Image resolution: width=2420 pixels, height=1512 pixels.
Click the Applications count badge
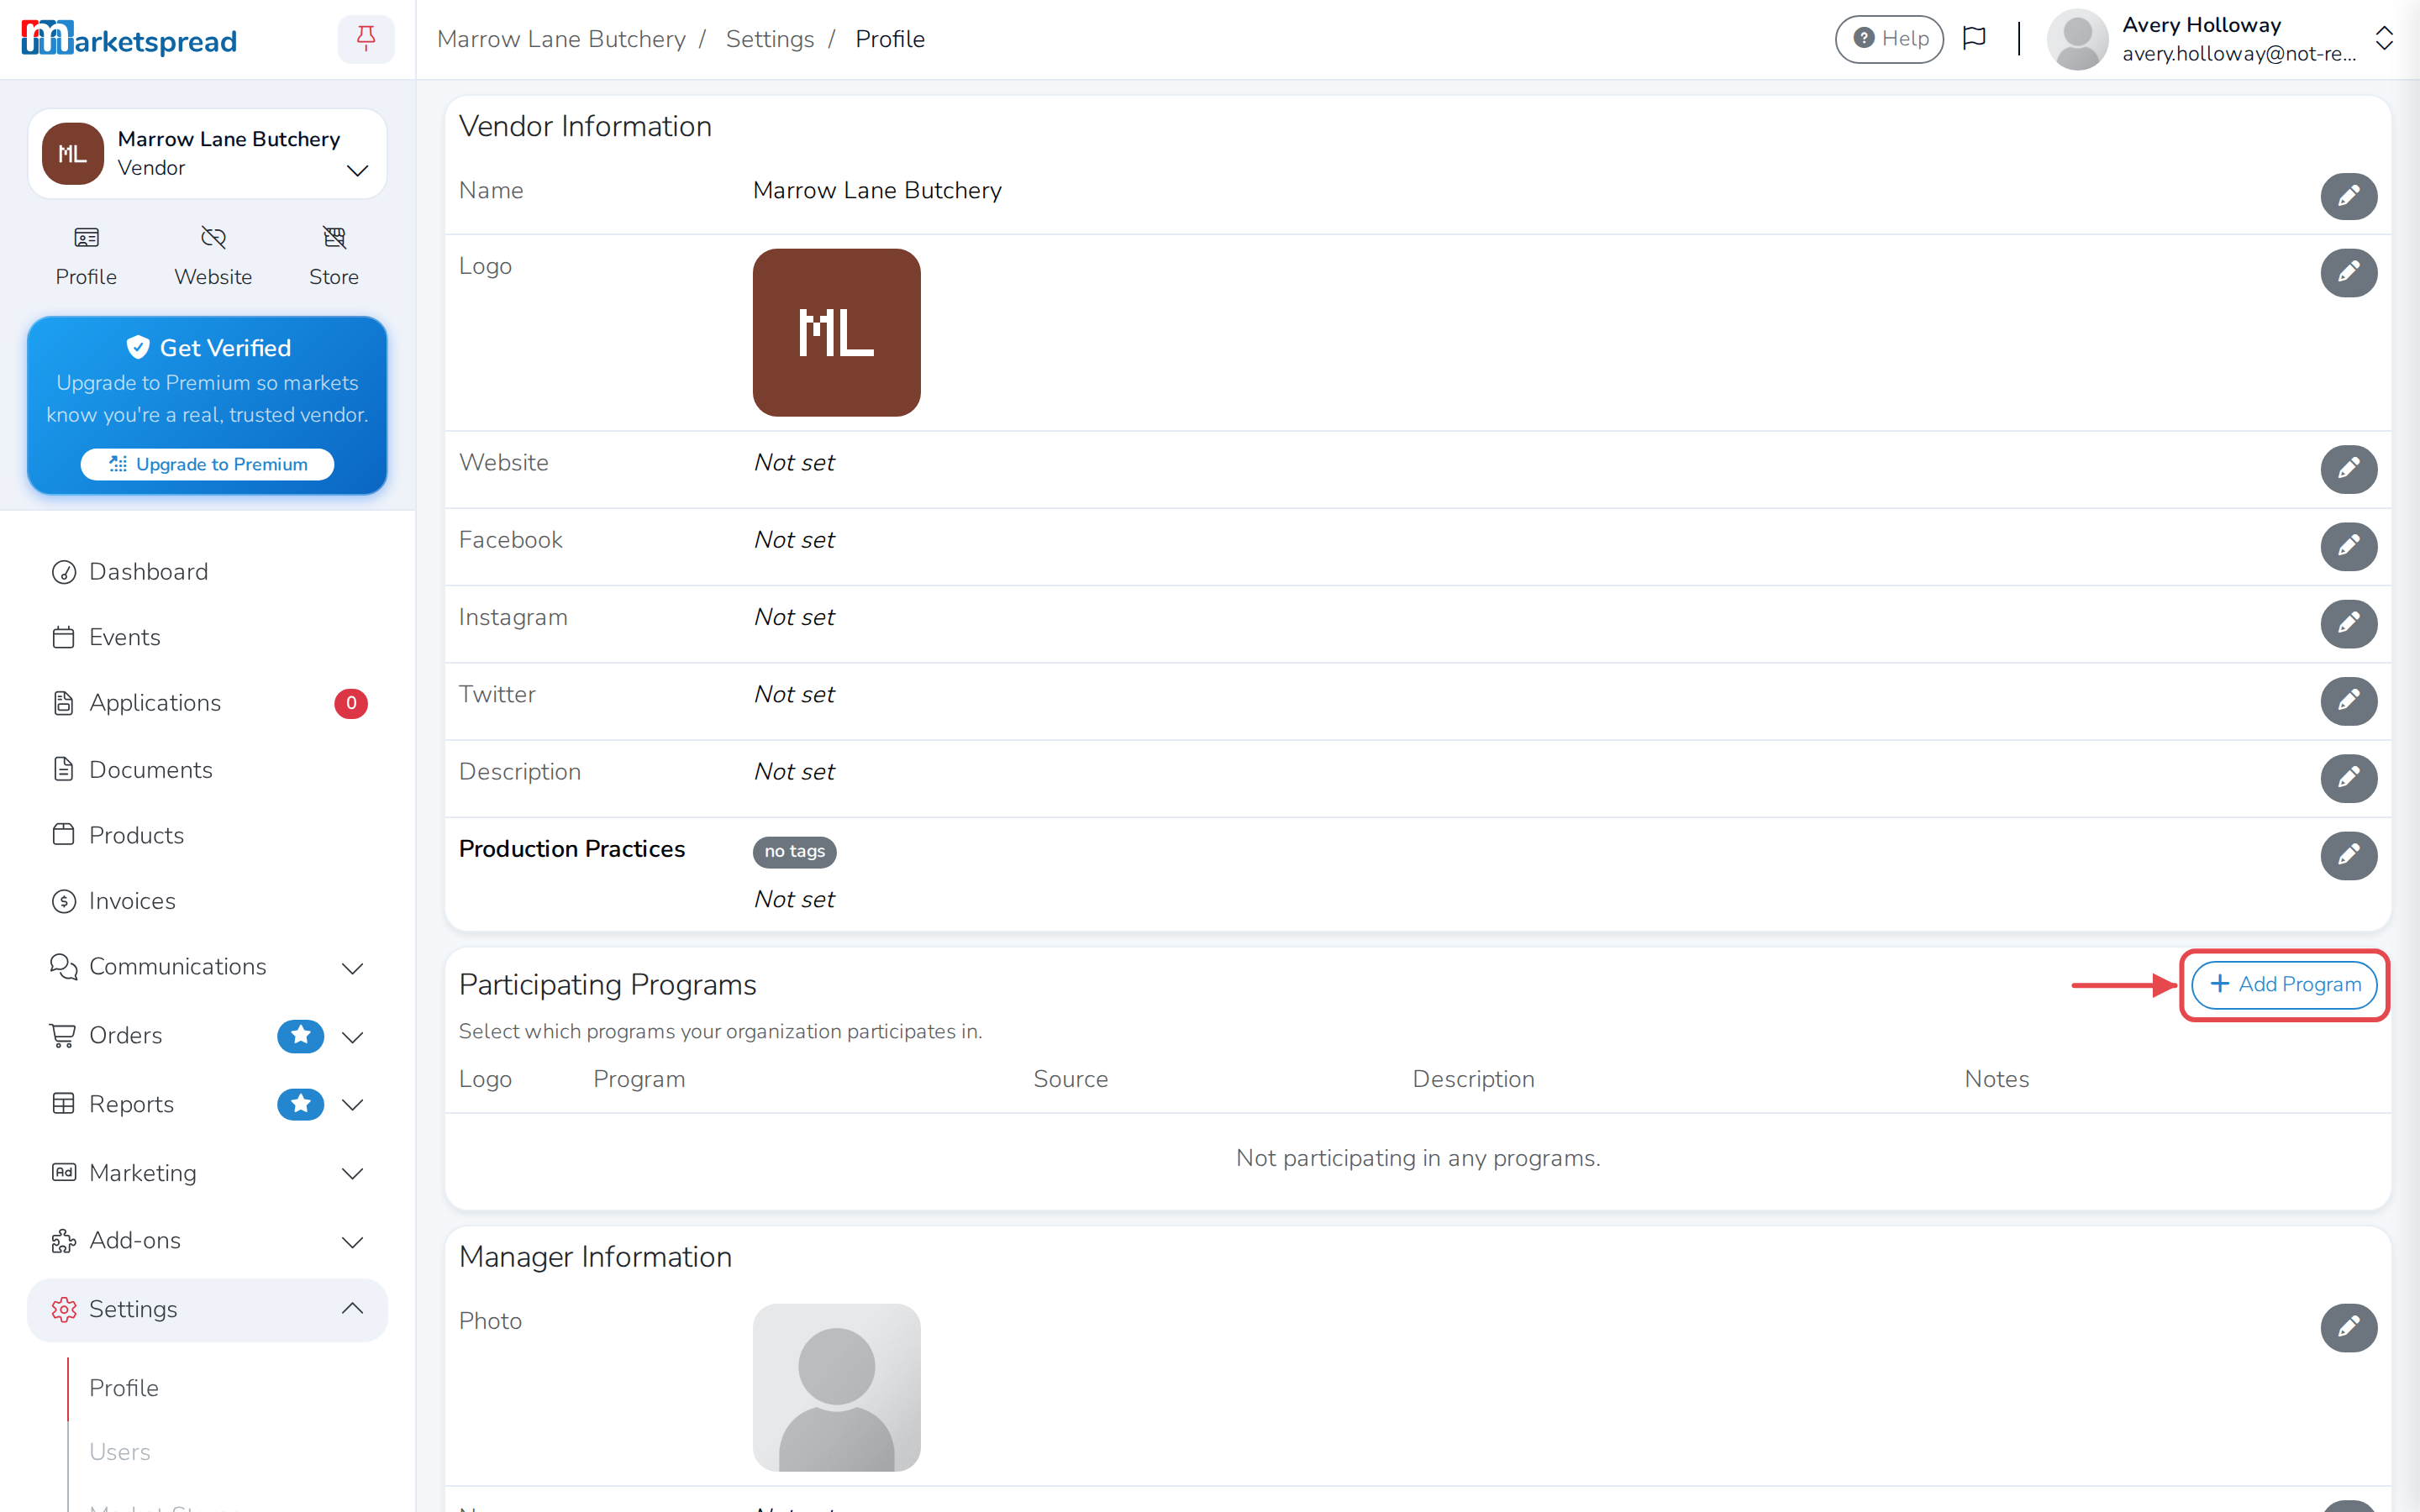pos(351,703)
